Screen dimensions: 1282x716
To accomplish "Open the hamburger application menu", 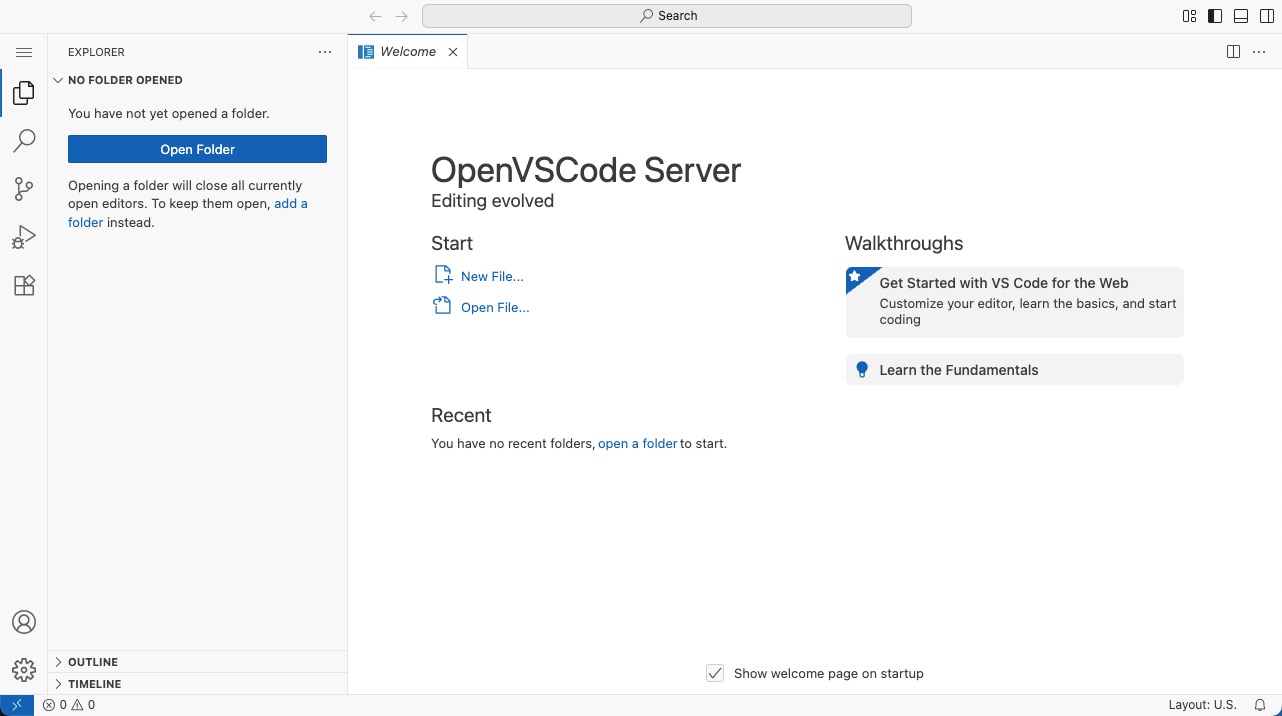I will pos(24,52).
